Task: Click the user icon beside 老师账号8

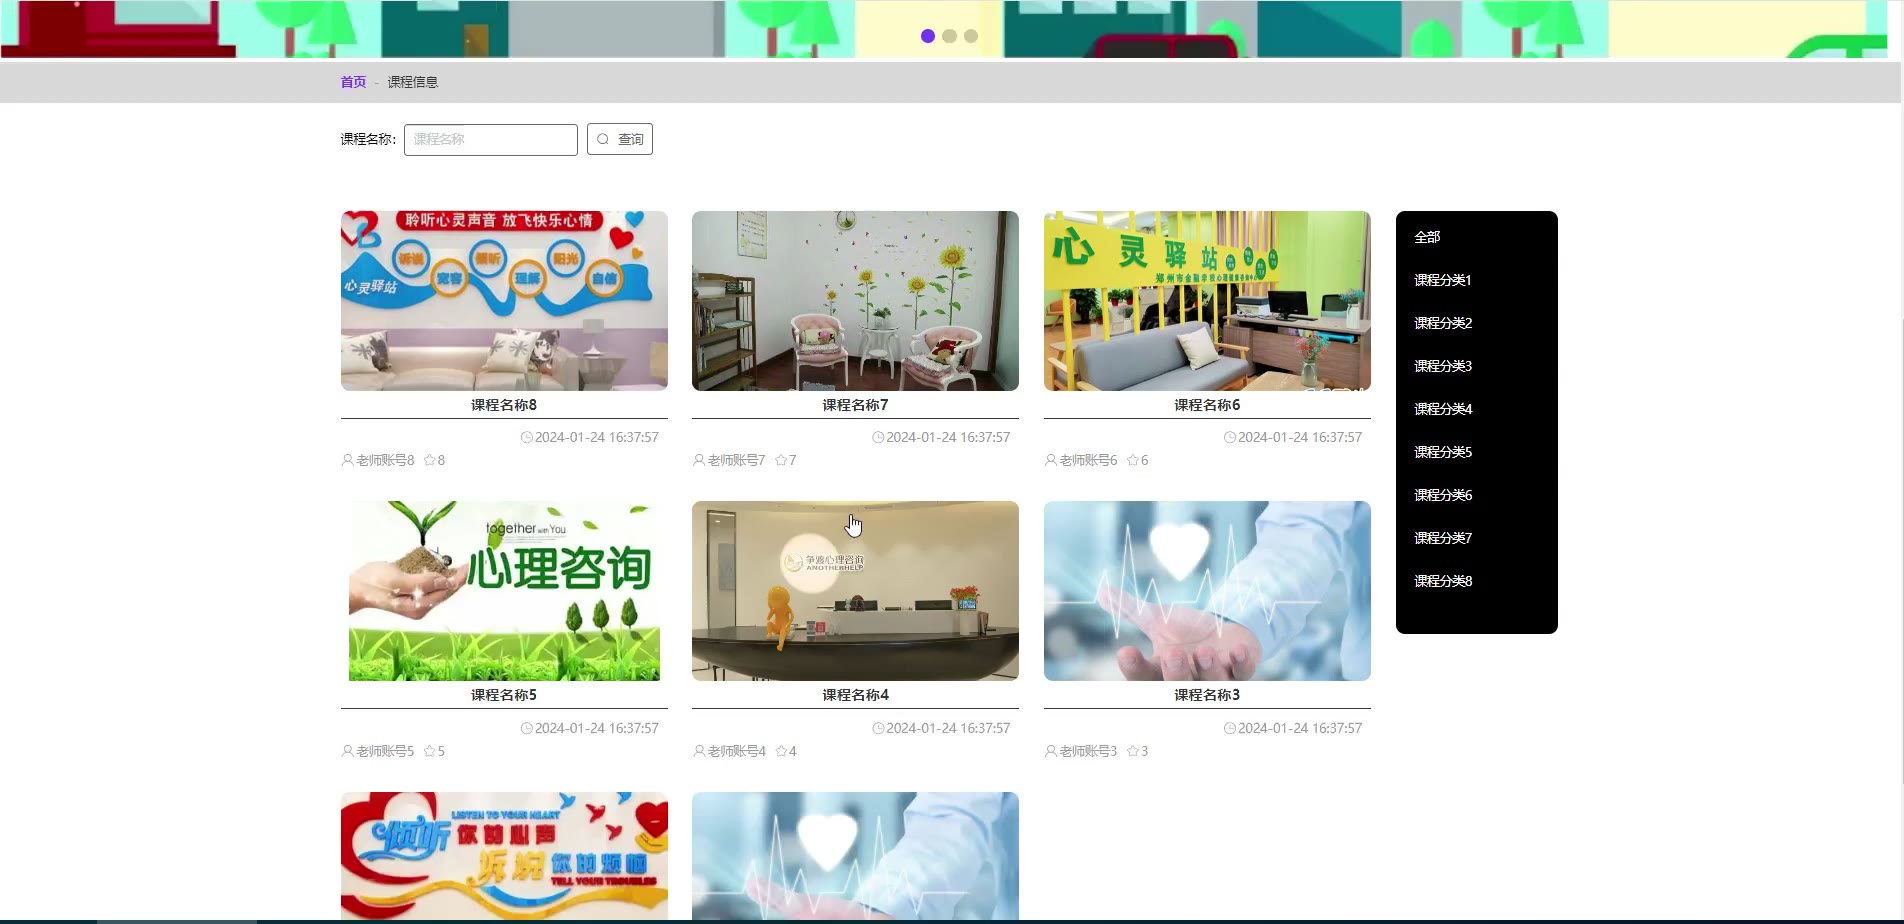Action: 348,460
